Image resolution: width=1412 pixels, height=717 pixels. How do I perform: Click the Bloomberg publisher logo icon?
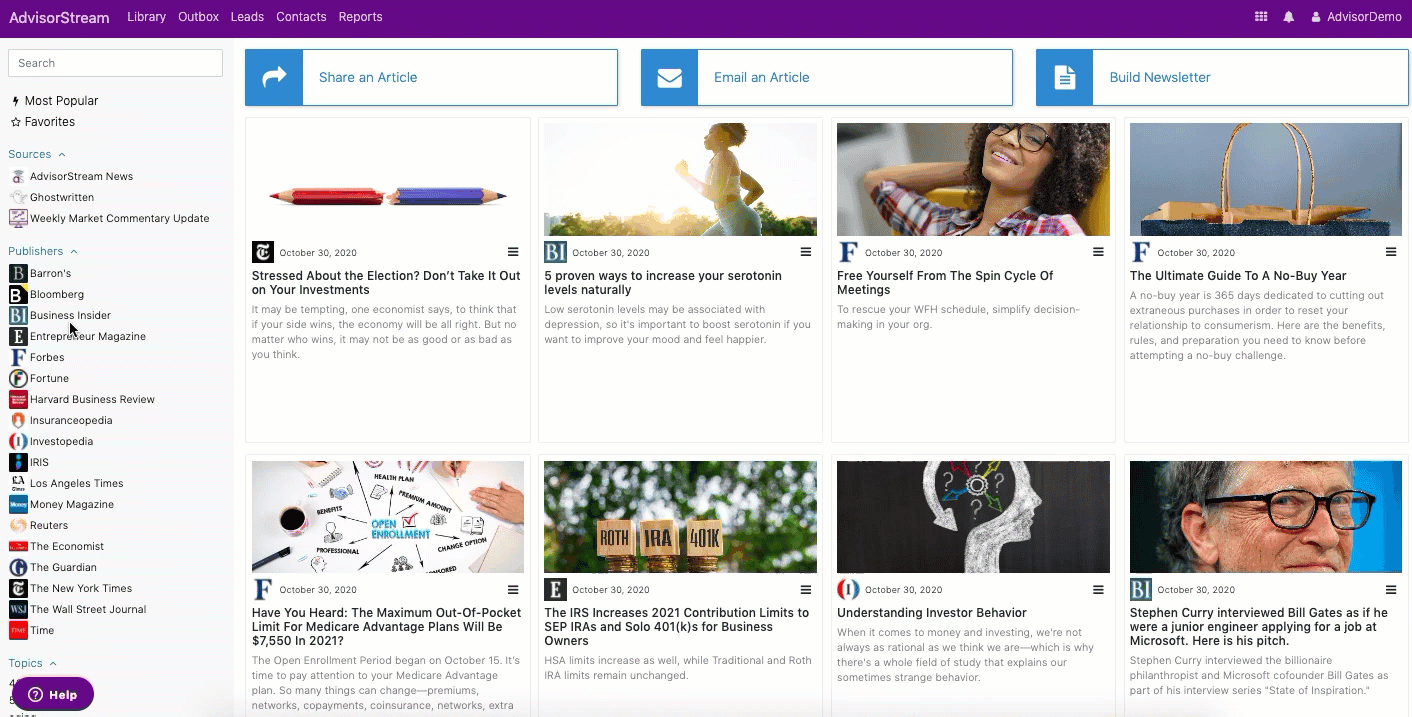tap(18, 294)
